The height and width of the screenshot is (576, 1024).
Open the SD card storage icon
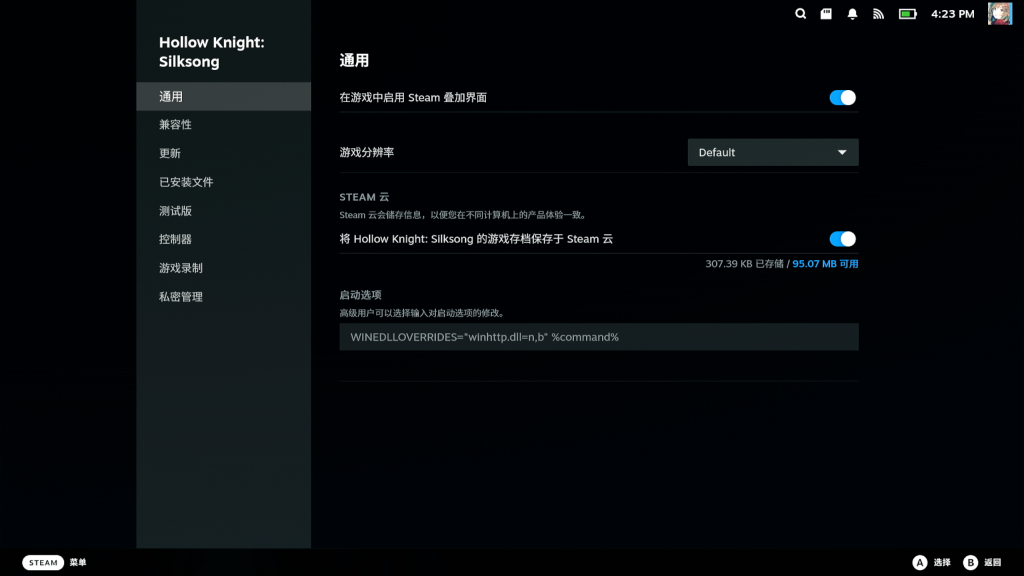coord(827,14)
